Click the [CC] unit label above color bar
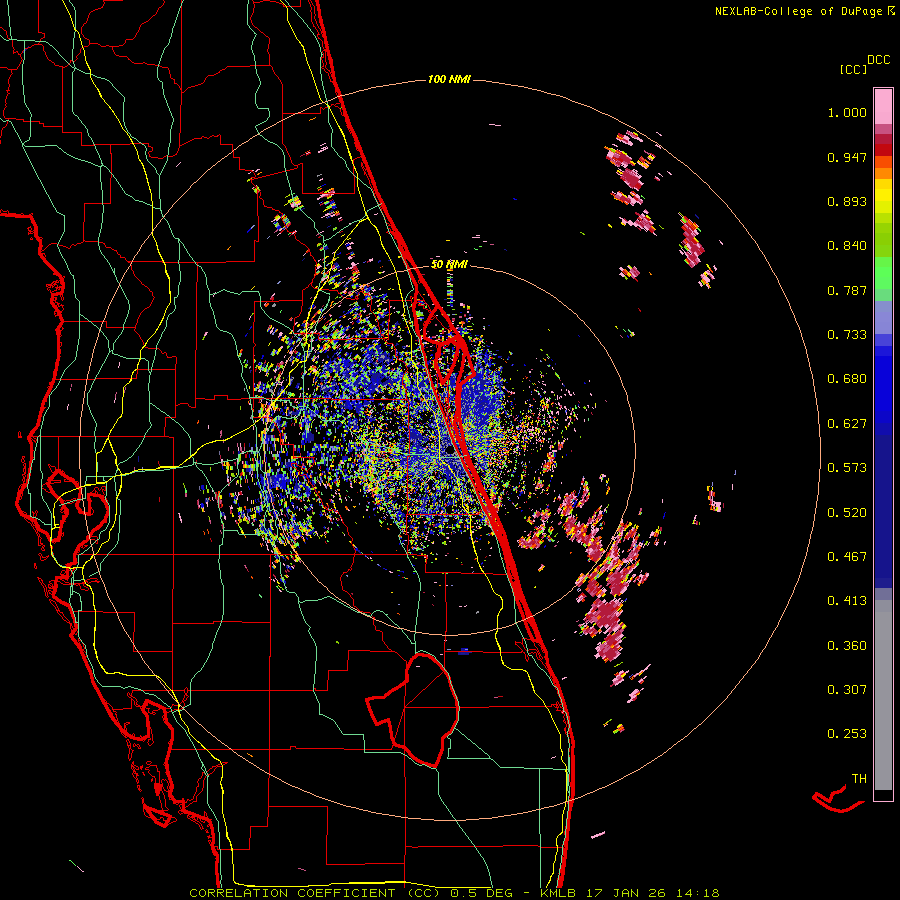Image resolution: width=900 pixels, height=900 pixels. click(853, 69)
